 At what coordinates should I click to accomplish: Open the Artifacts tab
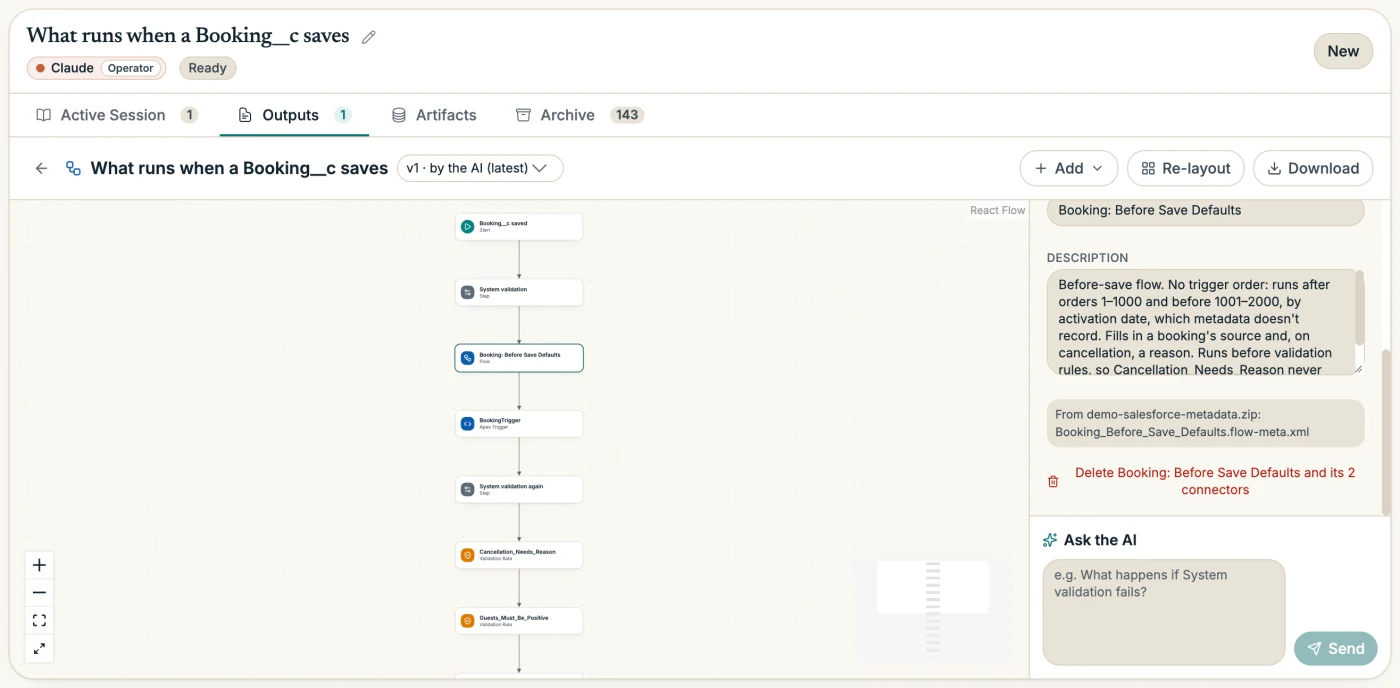[x=433, y=115]
